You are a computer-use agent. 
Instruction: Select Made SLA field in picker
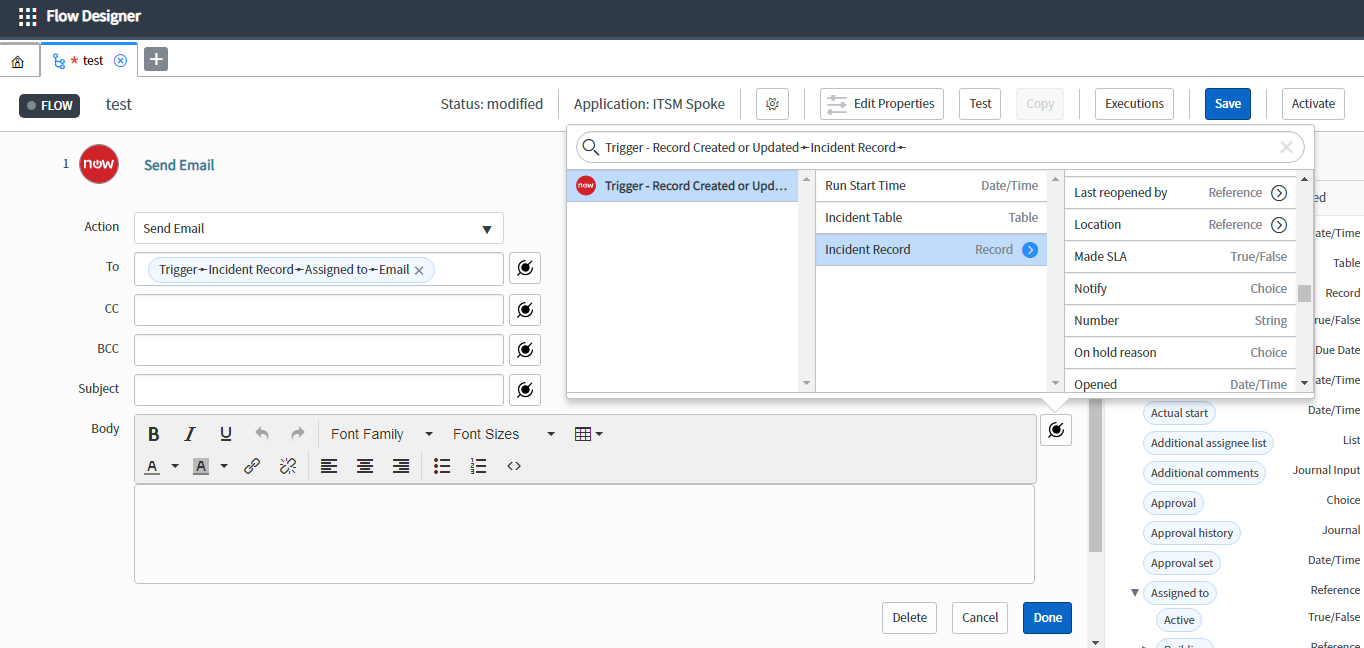pos(1180,257)
